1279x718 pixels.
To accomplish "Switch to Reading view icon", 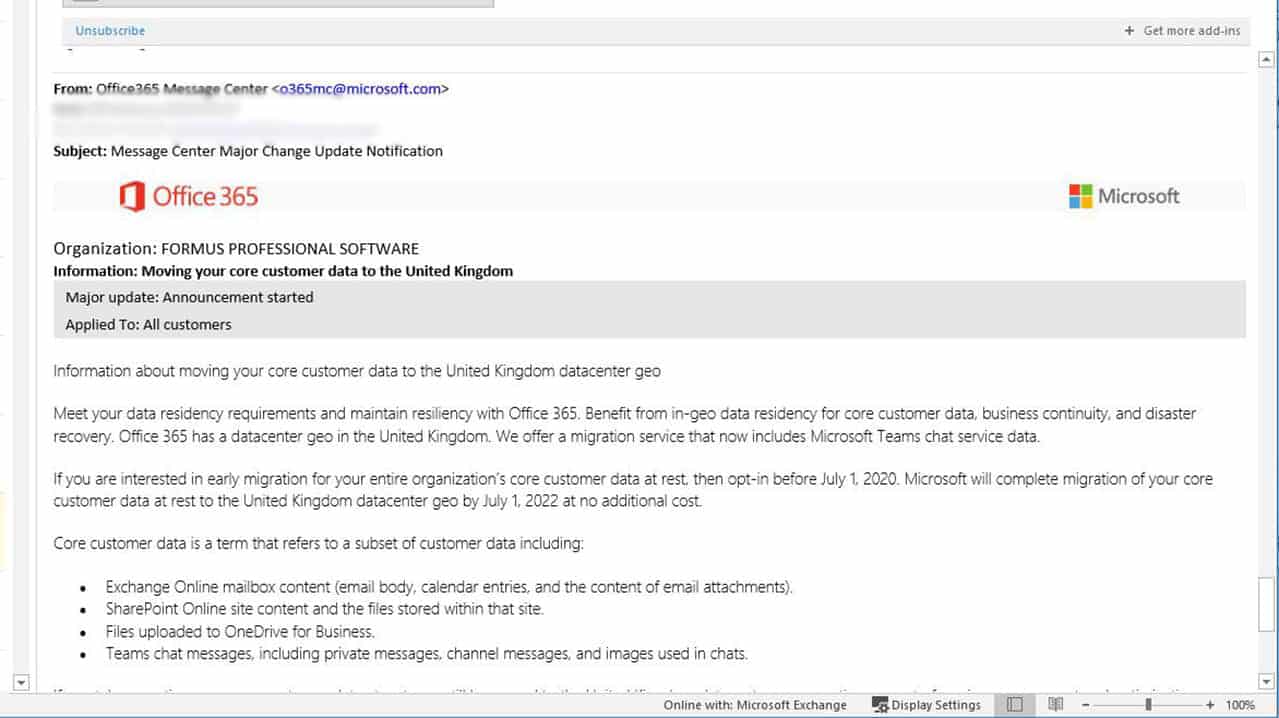I will tap(1055, 705).
